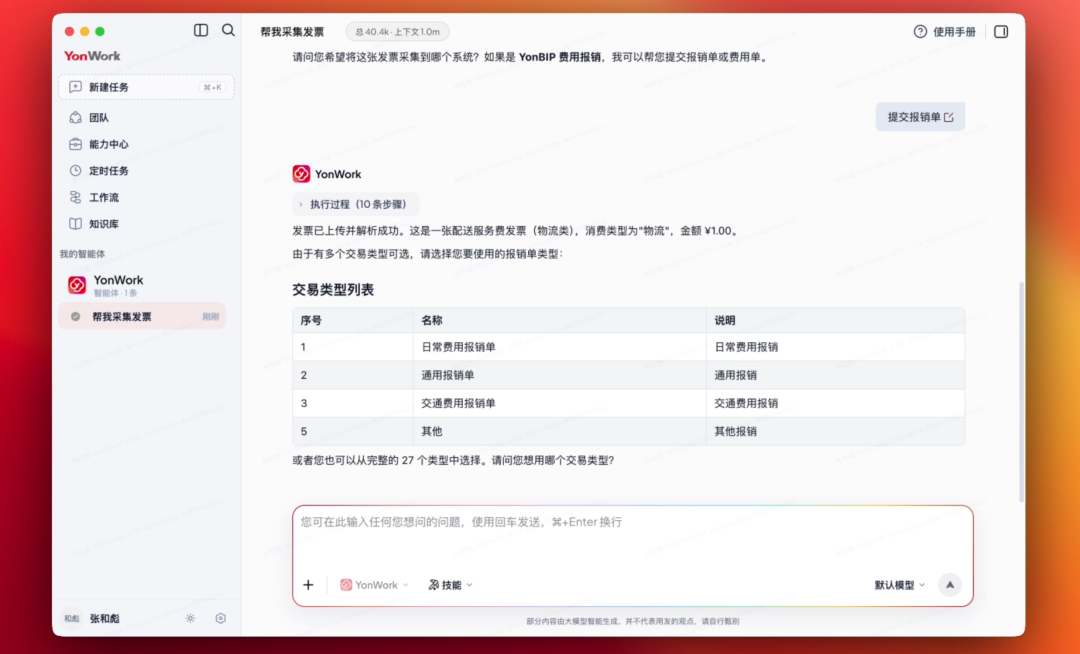Select the 日常费用报销单 cell
The height and width of the screenshot is (654, 1080).
[559, 347]
